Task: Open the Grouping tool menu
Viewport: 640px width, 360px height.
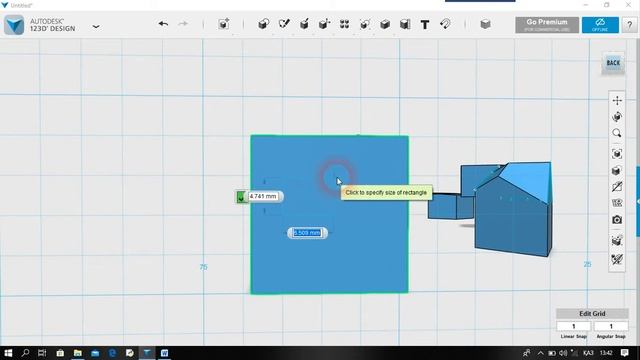Action: (x=364, y=24)
